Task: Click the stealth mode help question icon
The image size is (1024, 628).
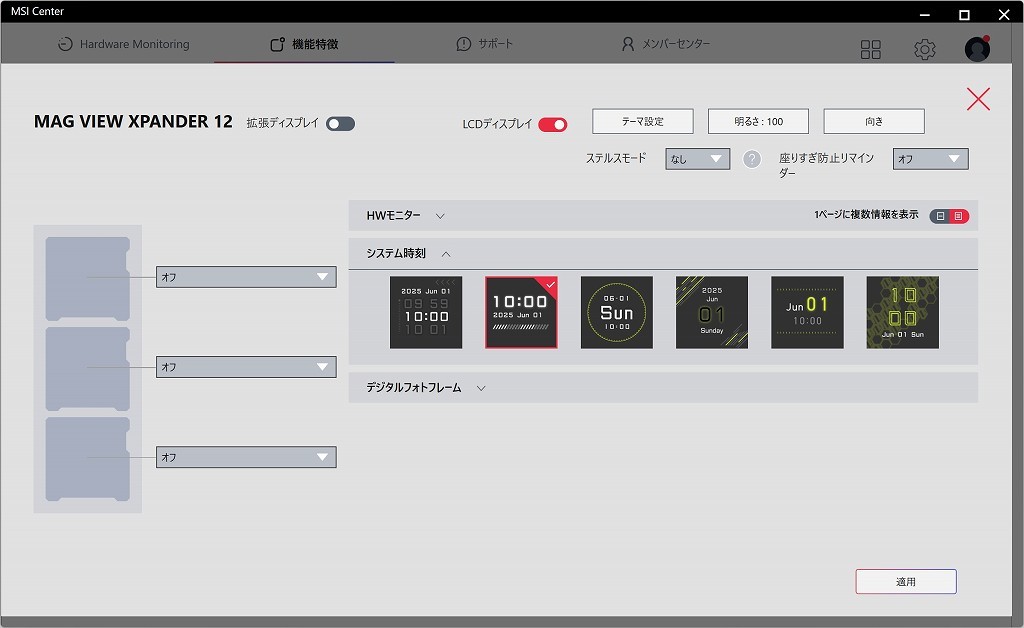Action: [x=752, y=159]
